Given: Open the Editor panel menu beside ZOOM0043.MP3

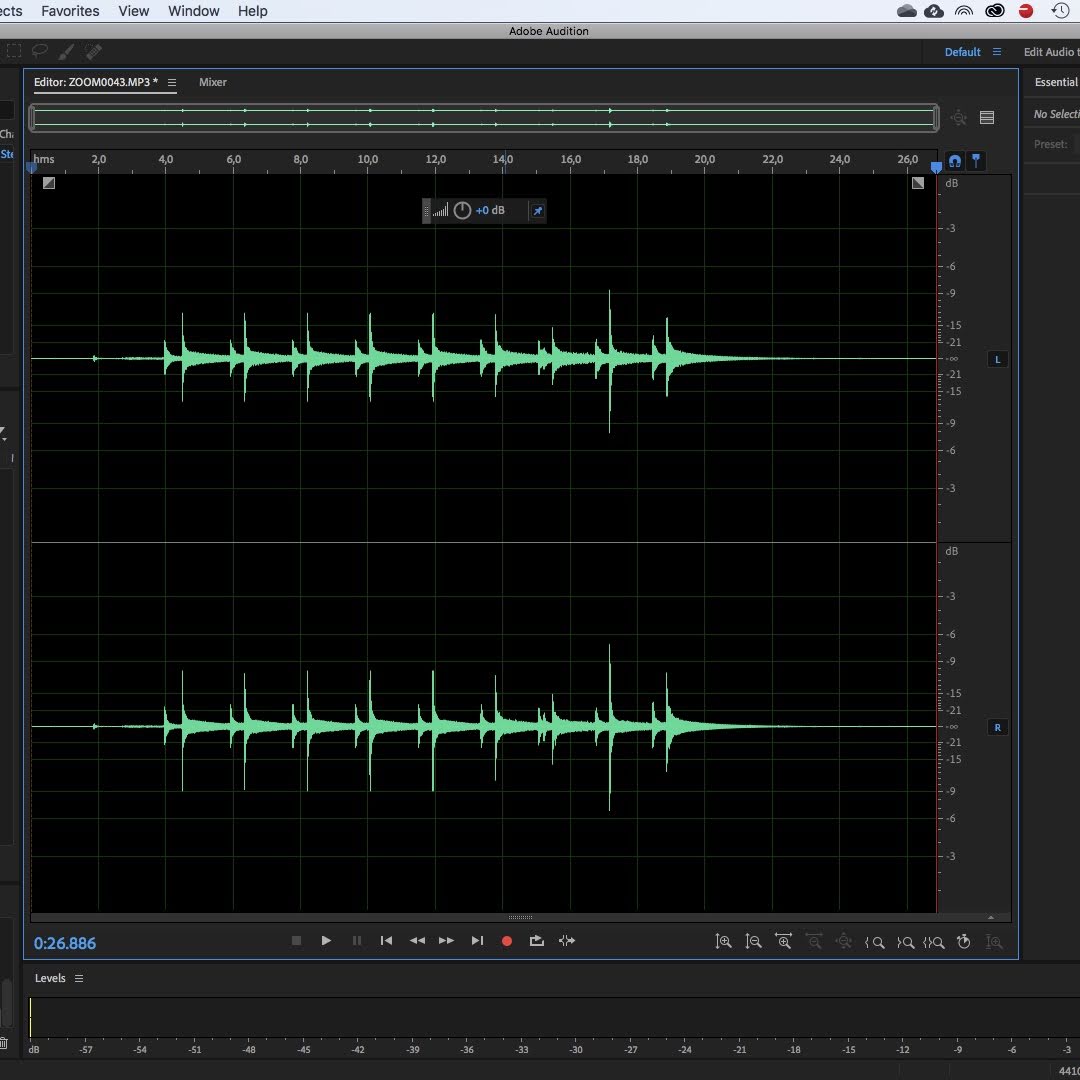Looking at the screenshot, I should point(172,83).
